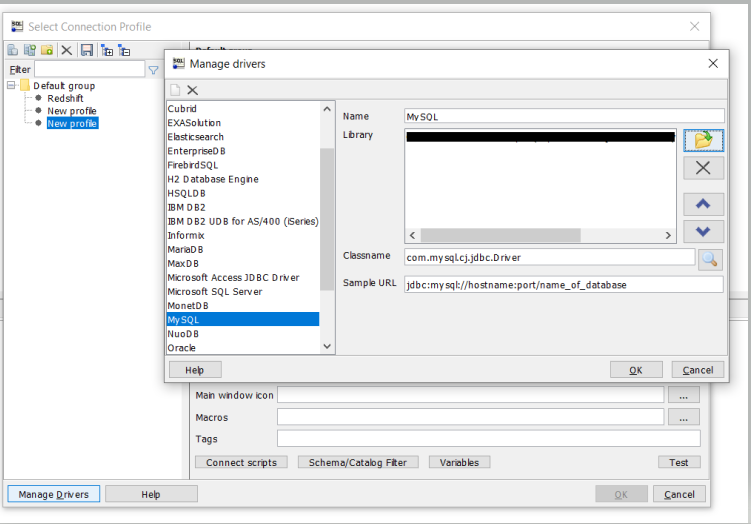Select Microsoft SQL Server driver
Image resolution: width=751 pixels, height=524 pixels.
point(214,291)
